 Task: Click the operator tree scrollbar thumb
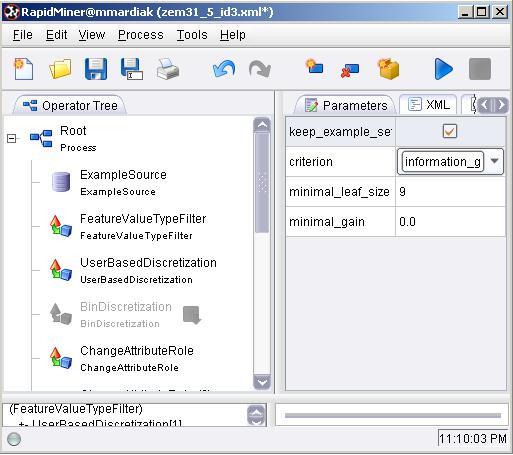262,182
